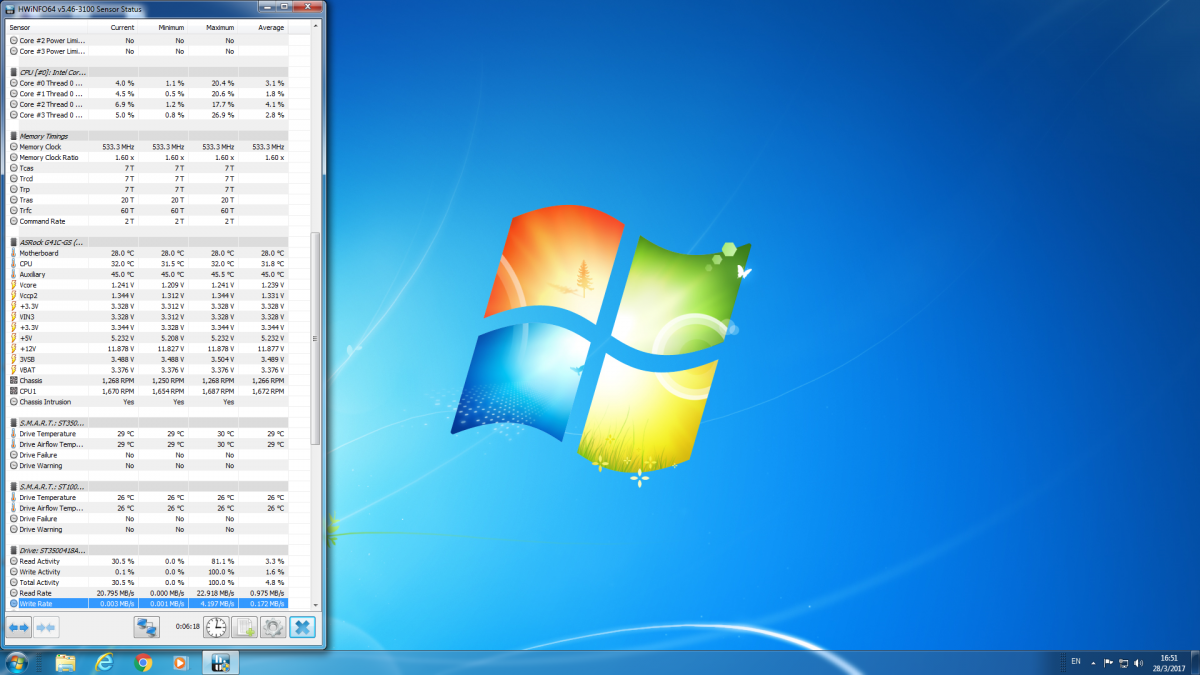1200x675 pixels.
Task: Open the Action Center flag icon
Action: (1109, 662)
